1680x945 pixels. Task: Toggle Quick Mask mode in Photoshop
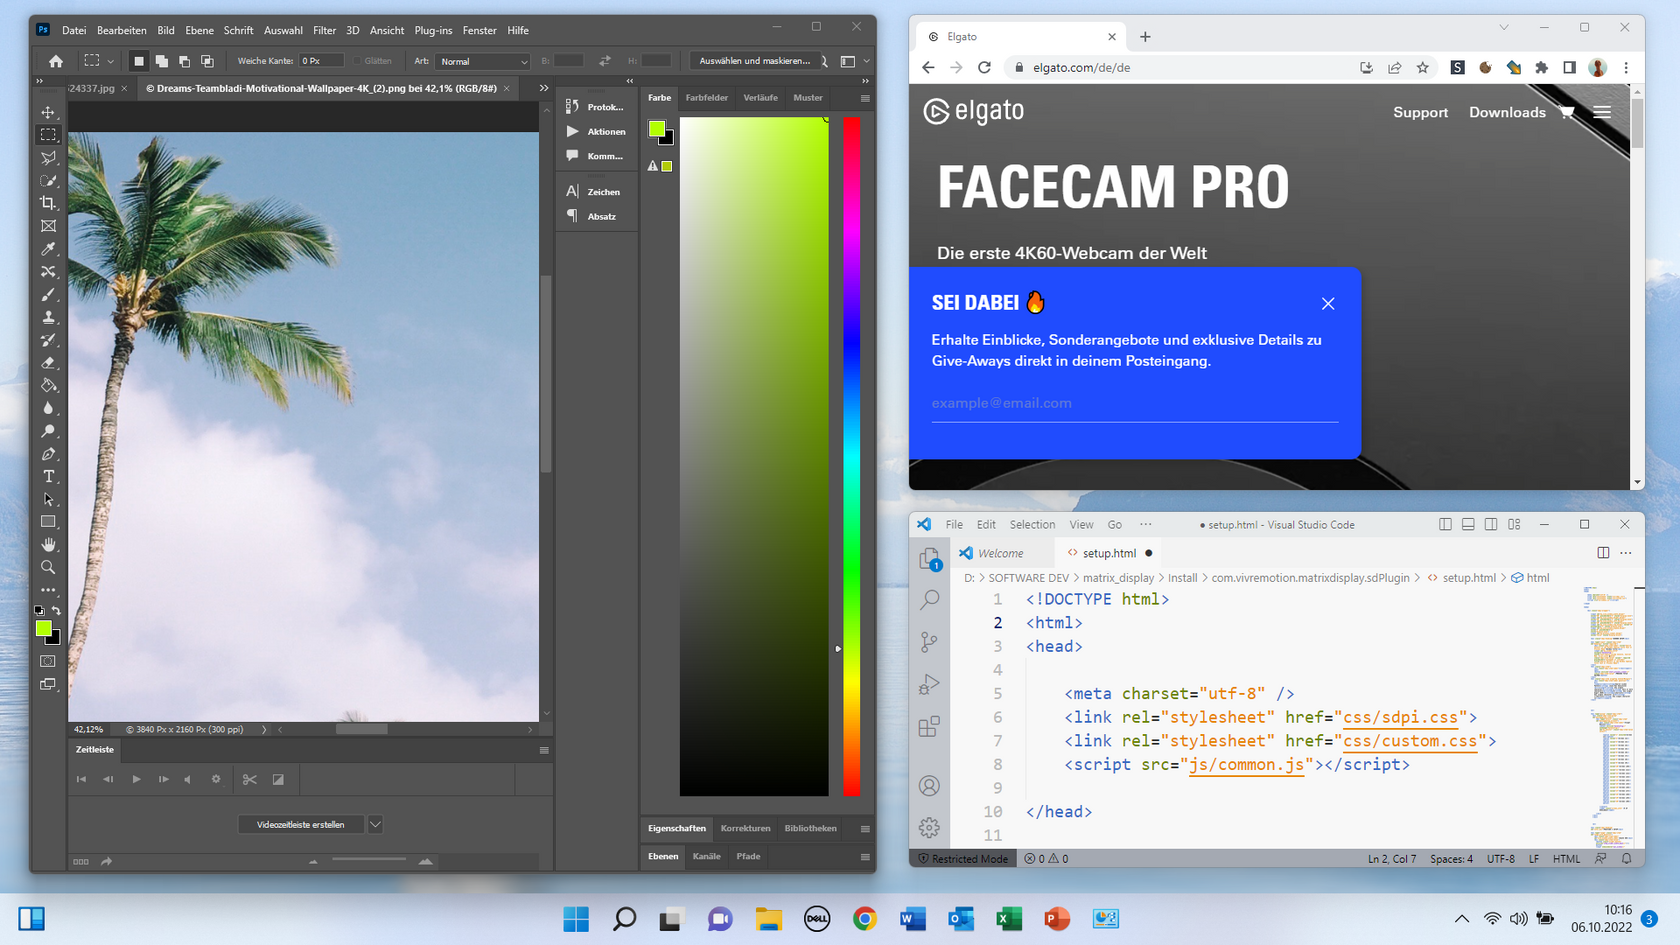pyautogui.click(x=48, y=661)
